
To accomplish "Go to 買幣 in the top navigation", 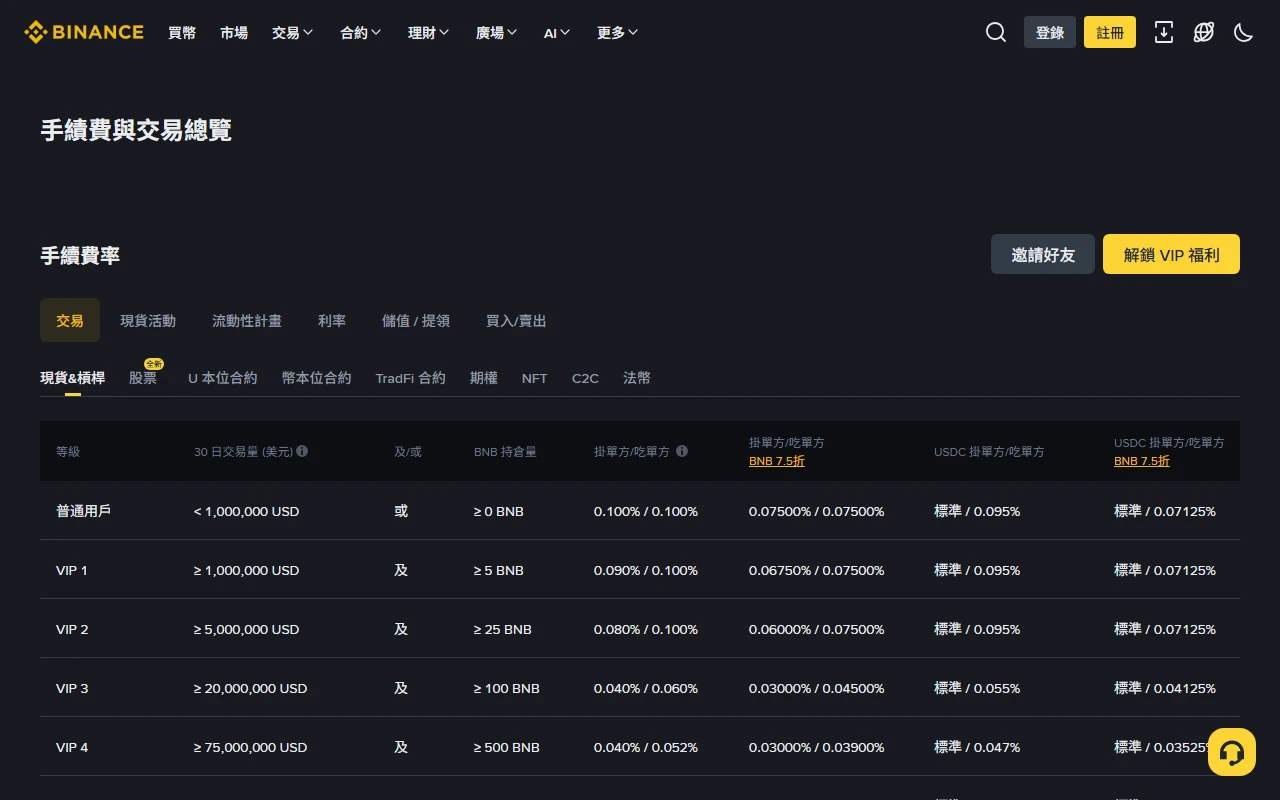I will coord(182,33).
